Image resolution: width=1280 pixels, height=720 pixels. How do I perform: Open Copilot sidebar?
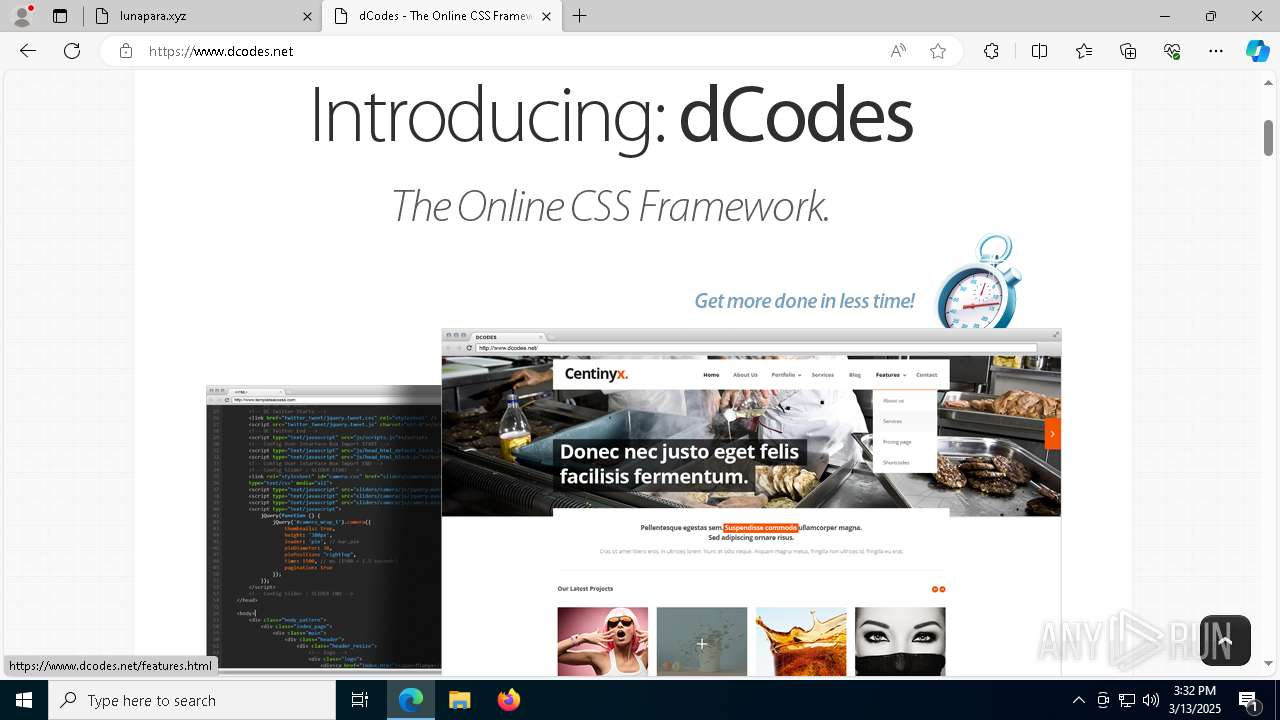[1257, 51]
